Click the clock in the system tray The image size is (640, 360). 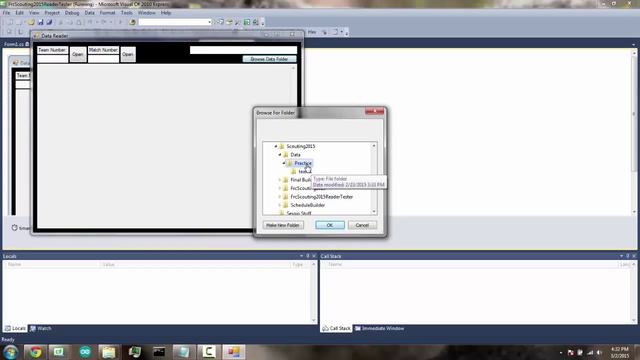[x=620, y=353]
